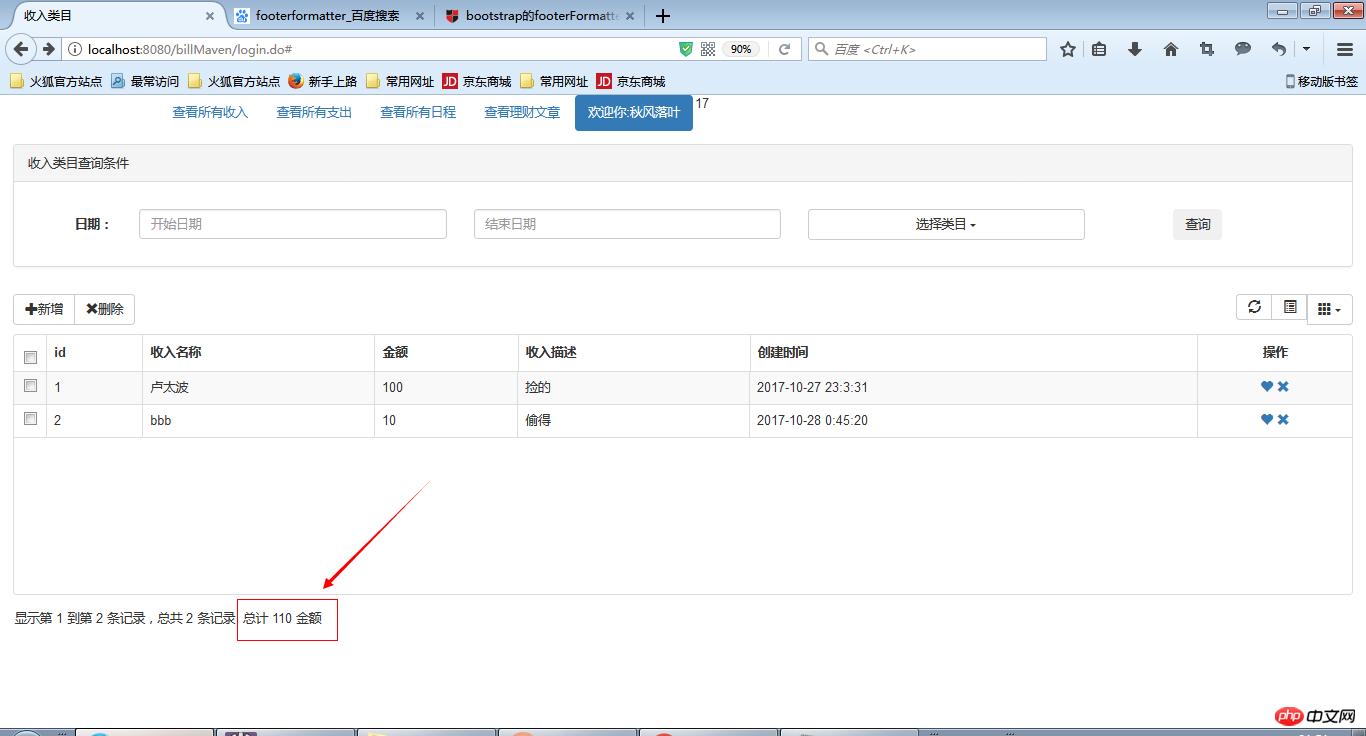Open the bookmarks list icon
Image resolution: width=1366 pixels, height=736 pixels.
(1099, 49)
